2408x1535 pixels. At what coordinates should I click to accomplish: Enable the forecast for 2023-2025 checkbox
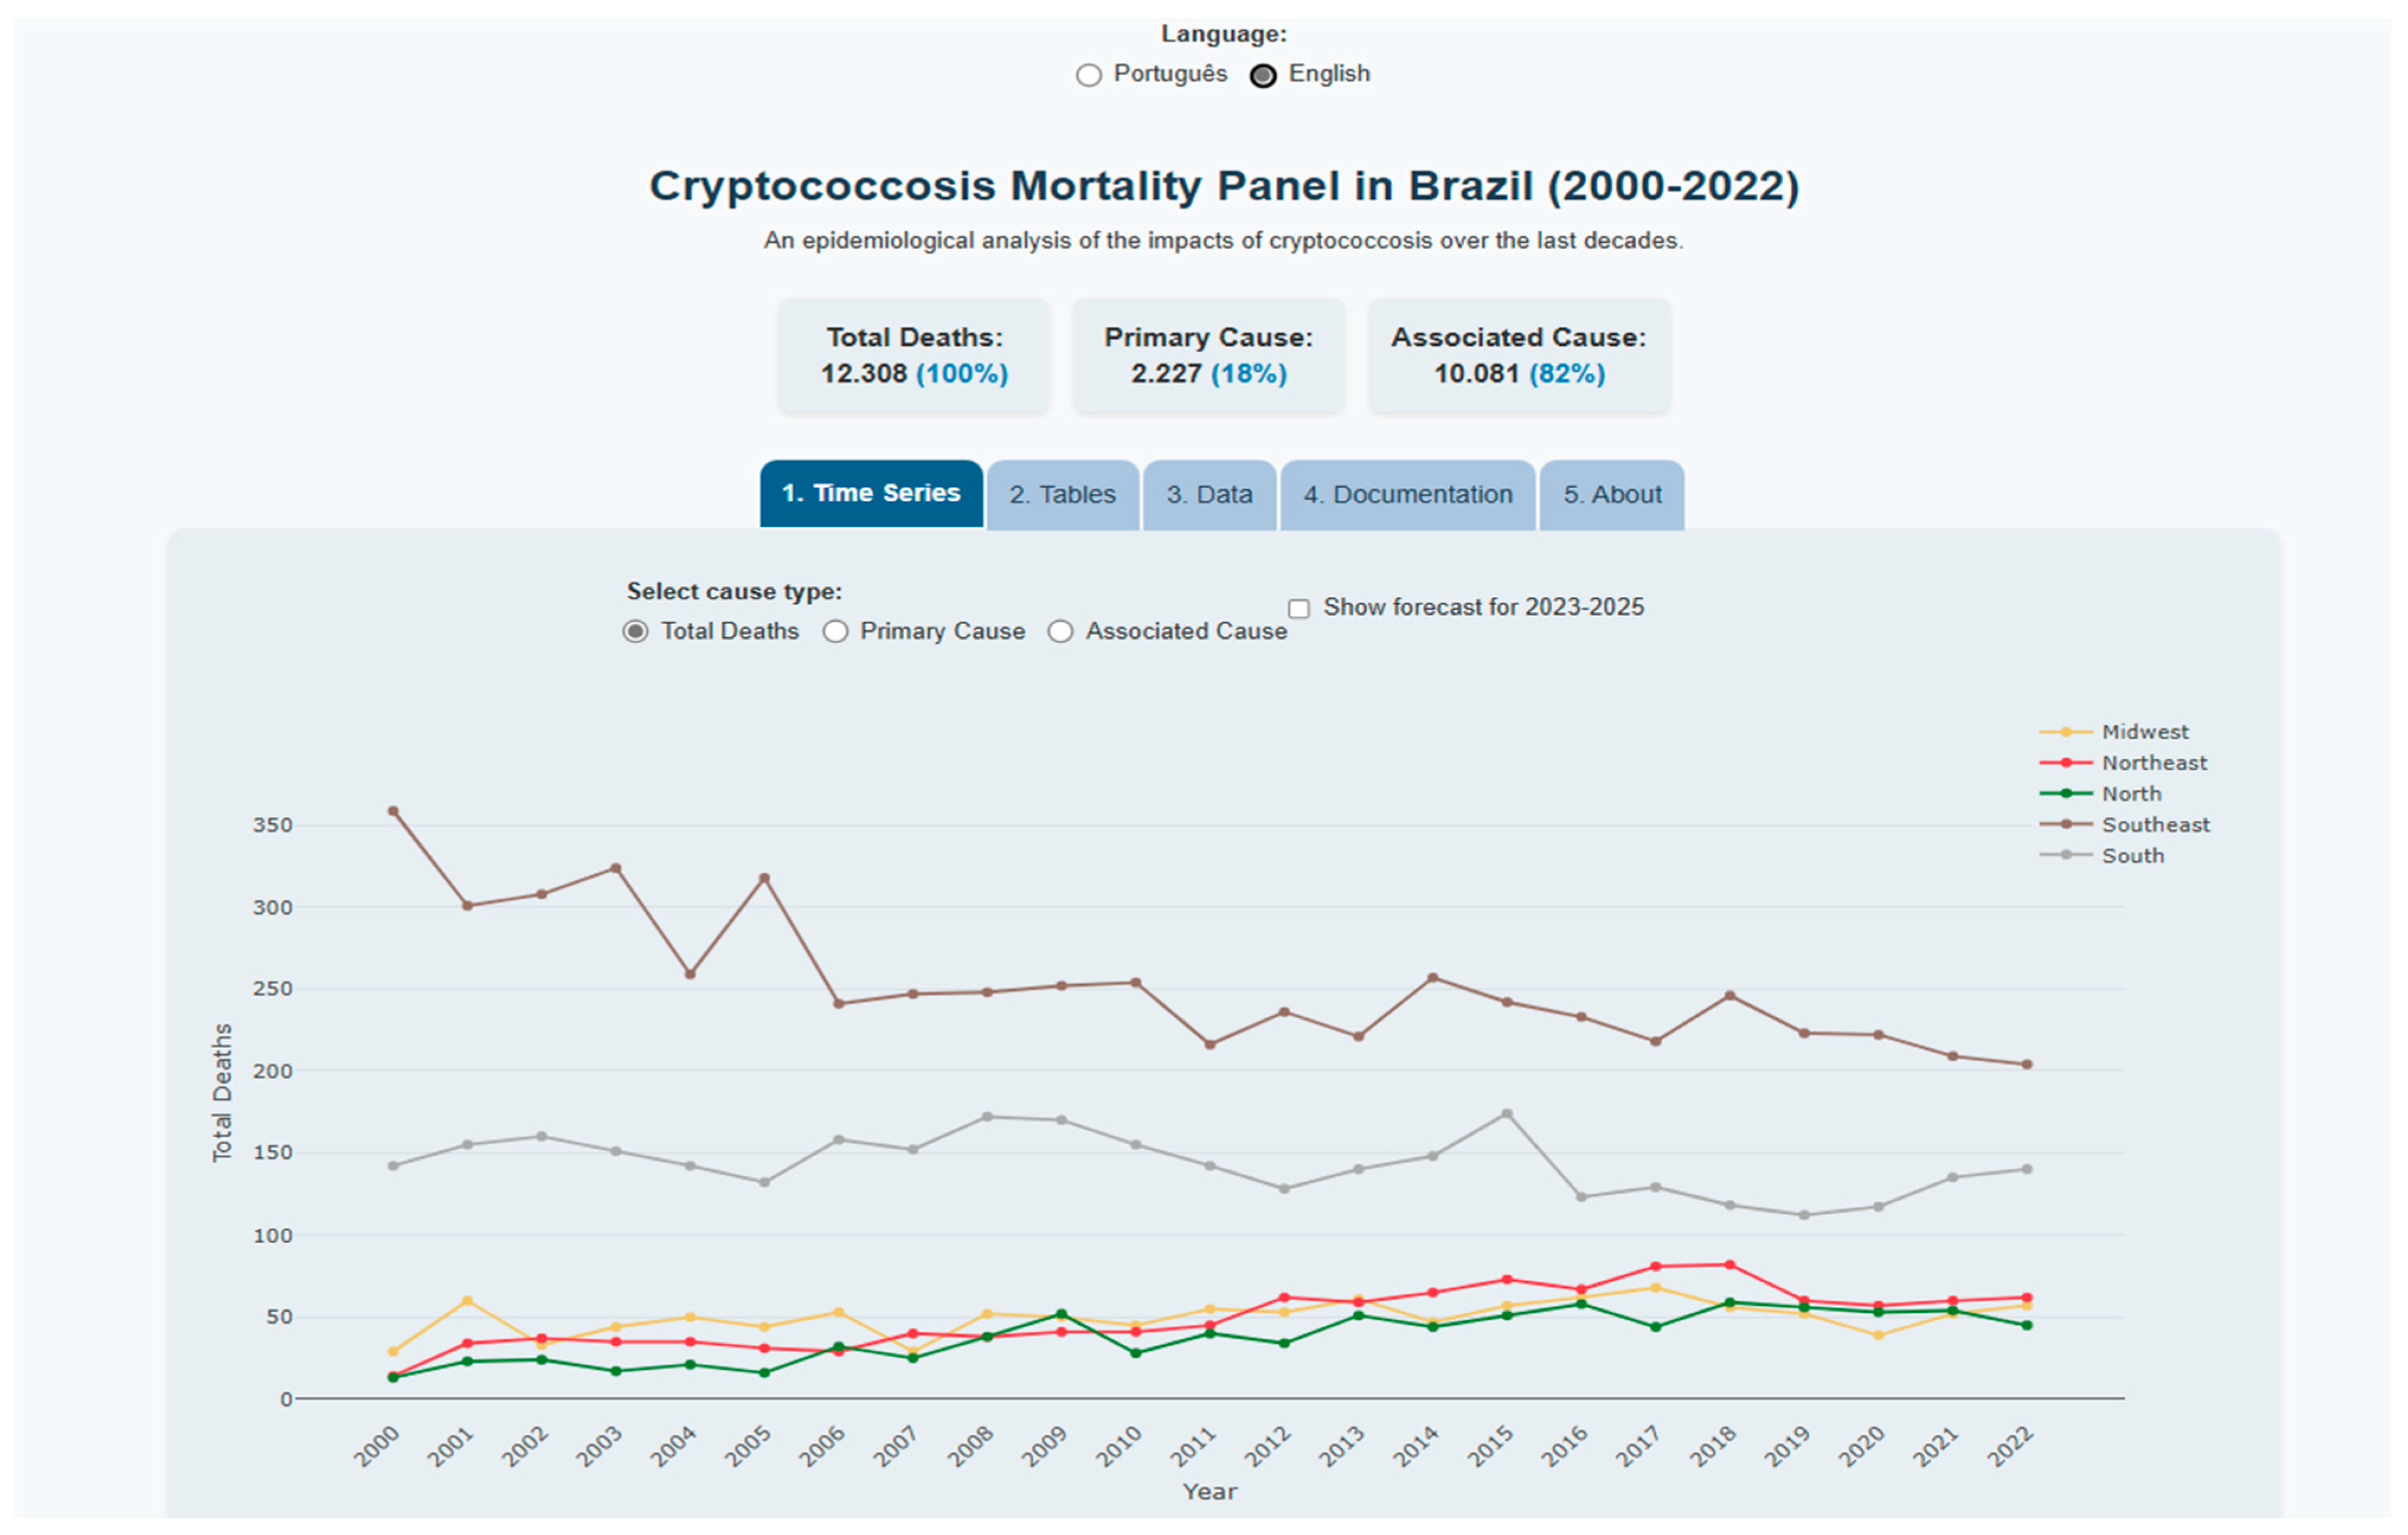tap(1299, 608)
